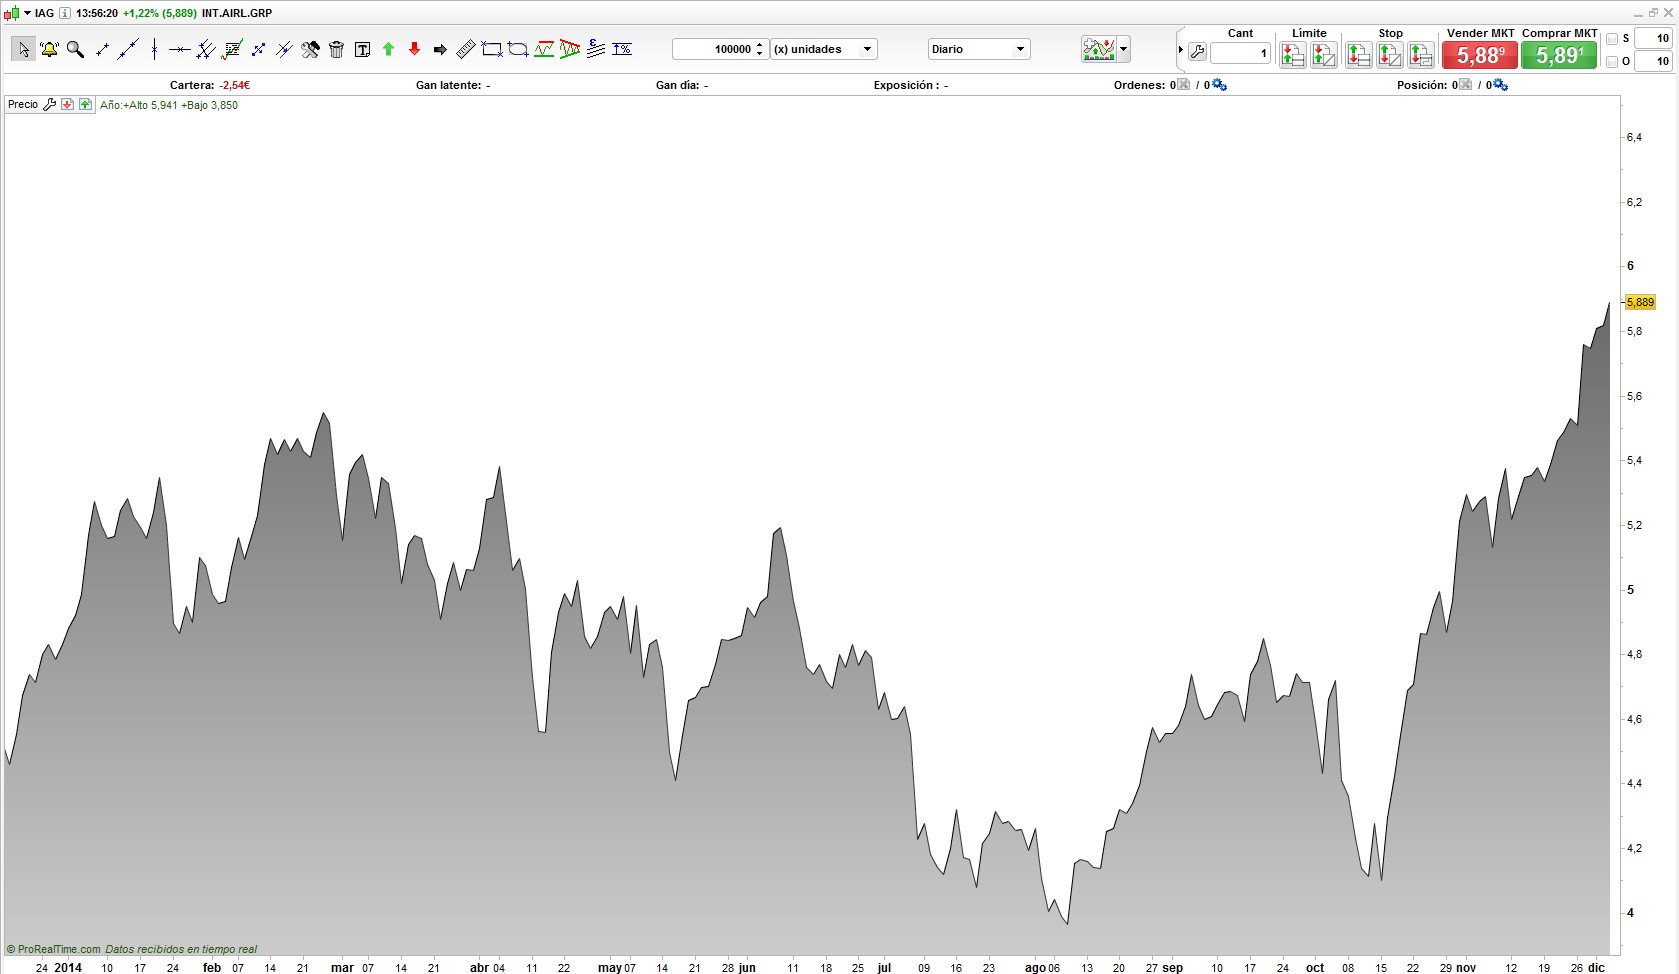Click the Gan latente label

[x=448, y=85]
